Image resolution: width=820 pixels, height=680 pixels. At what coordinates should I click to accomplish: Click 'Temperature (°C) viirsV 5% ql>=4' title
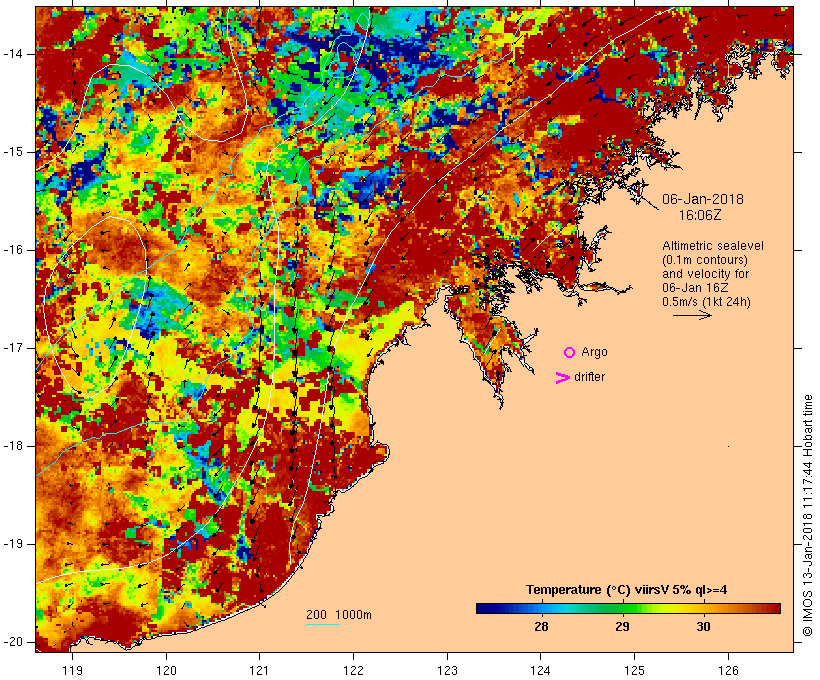tap(627, 590)
